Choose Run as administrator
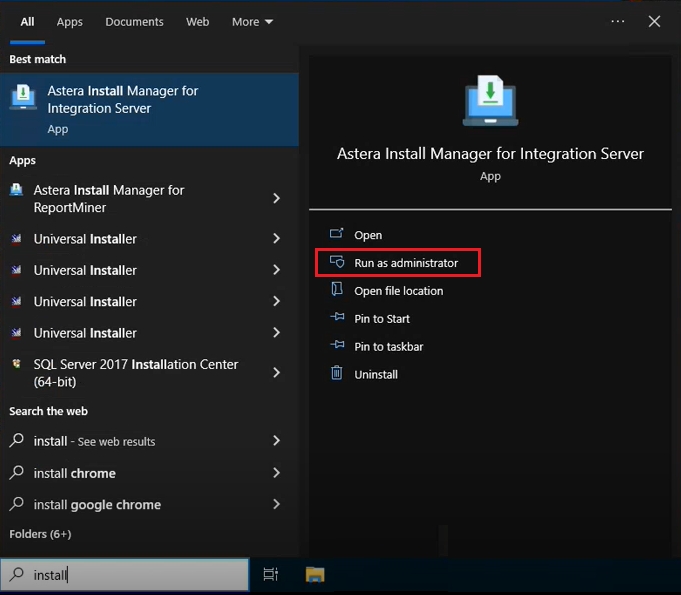 click(x=405, y=263)
